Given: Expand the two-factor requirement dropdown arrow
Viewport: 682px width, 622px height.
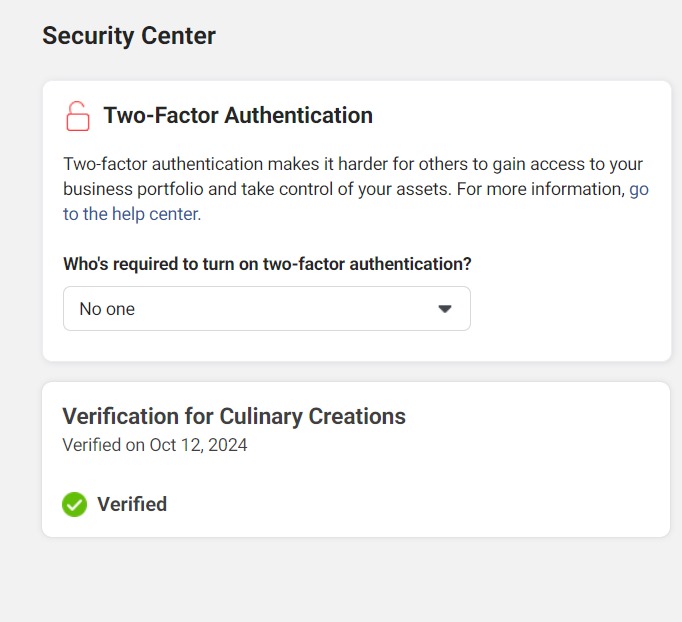Looking at the screenshot, I should tap(445, 309).
